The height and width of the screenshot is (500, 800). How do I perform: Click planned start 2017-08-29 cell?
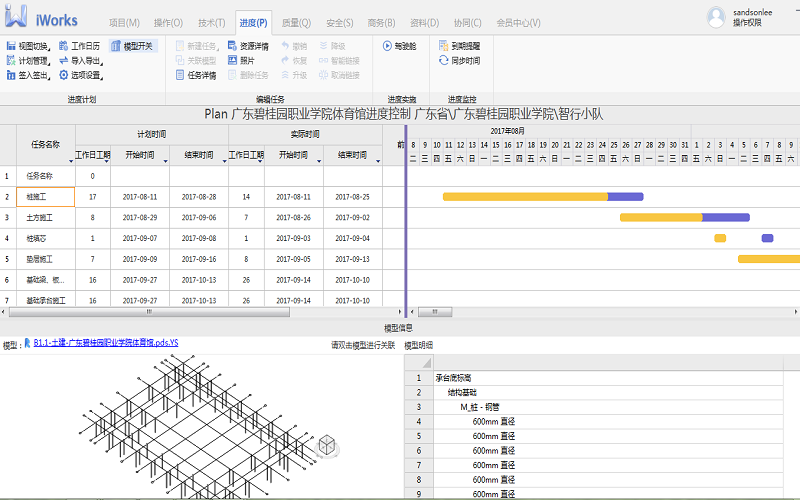(x=140, y=218)
